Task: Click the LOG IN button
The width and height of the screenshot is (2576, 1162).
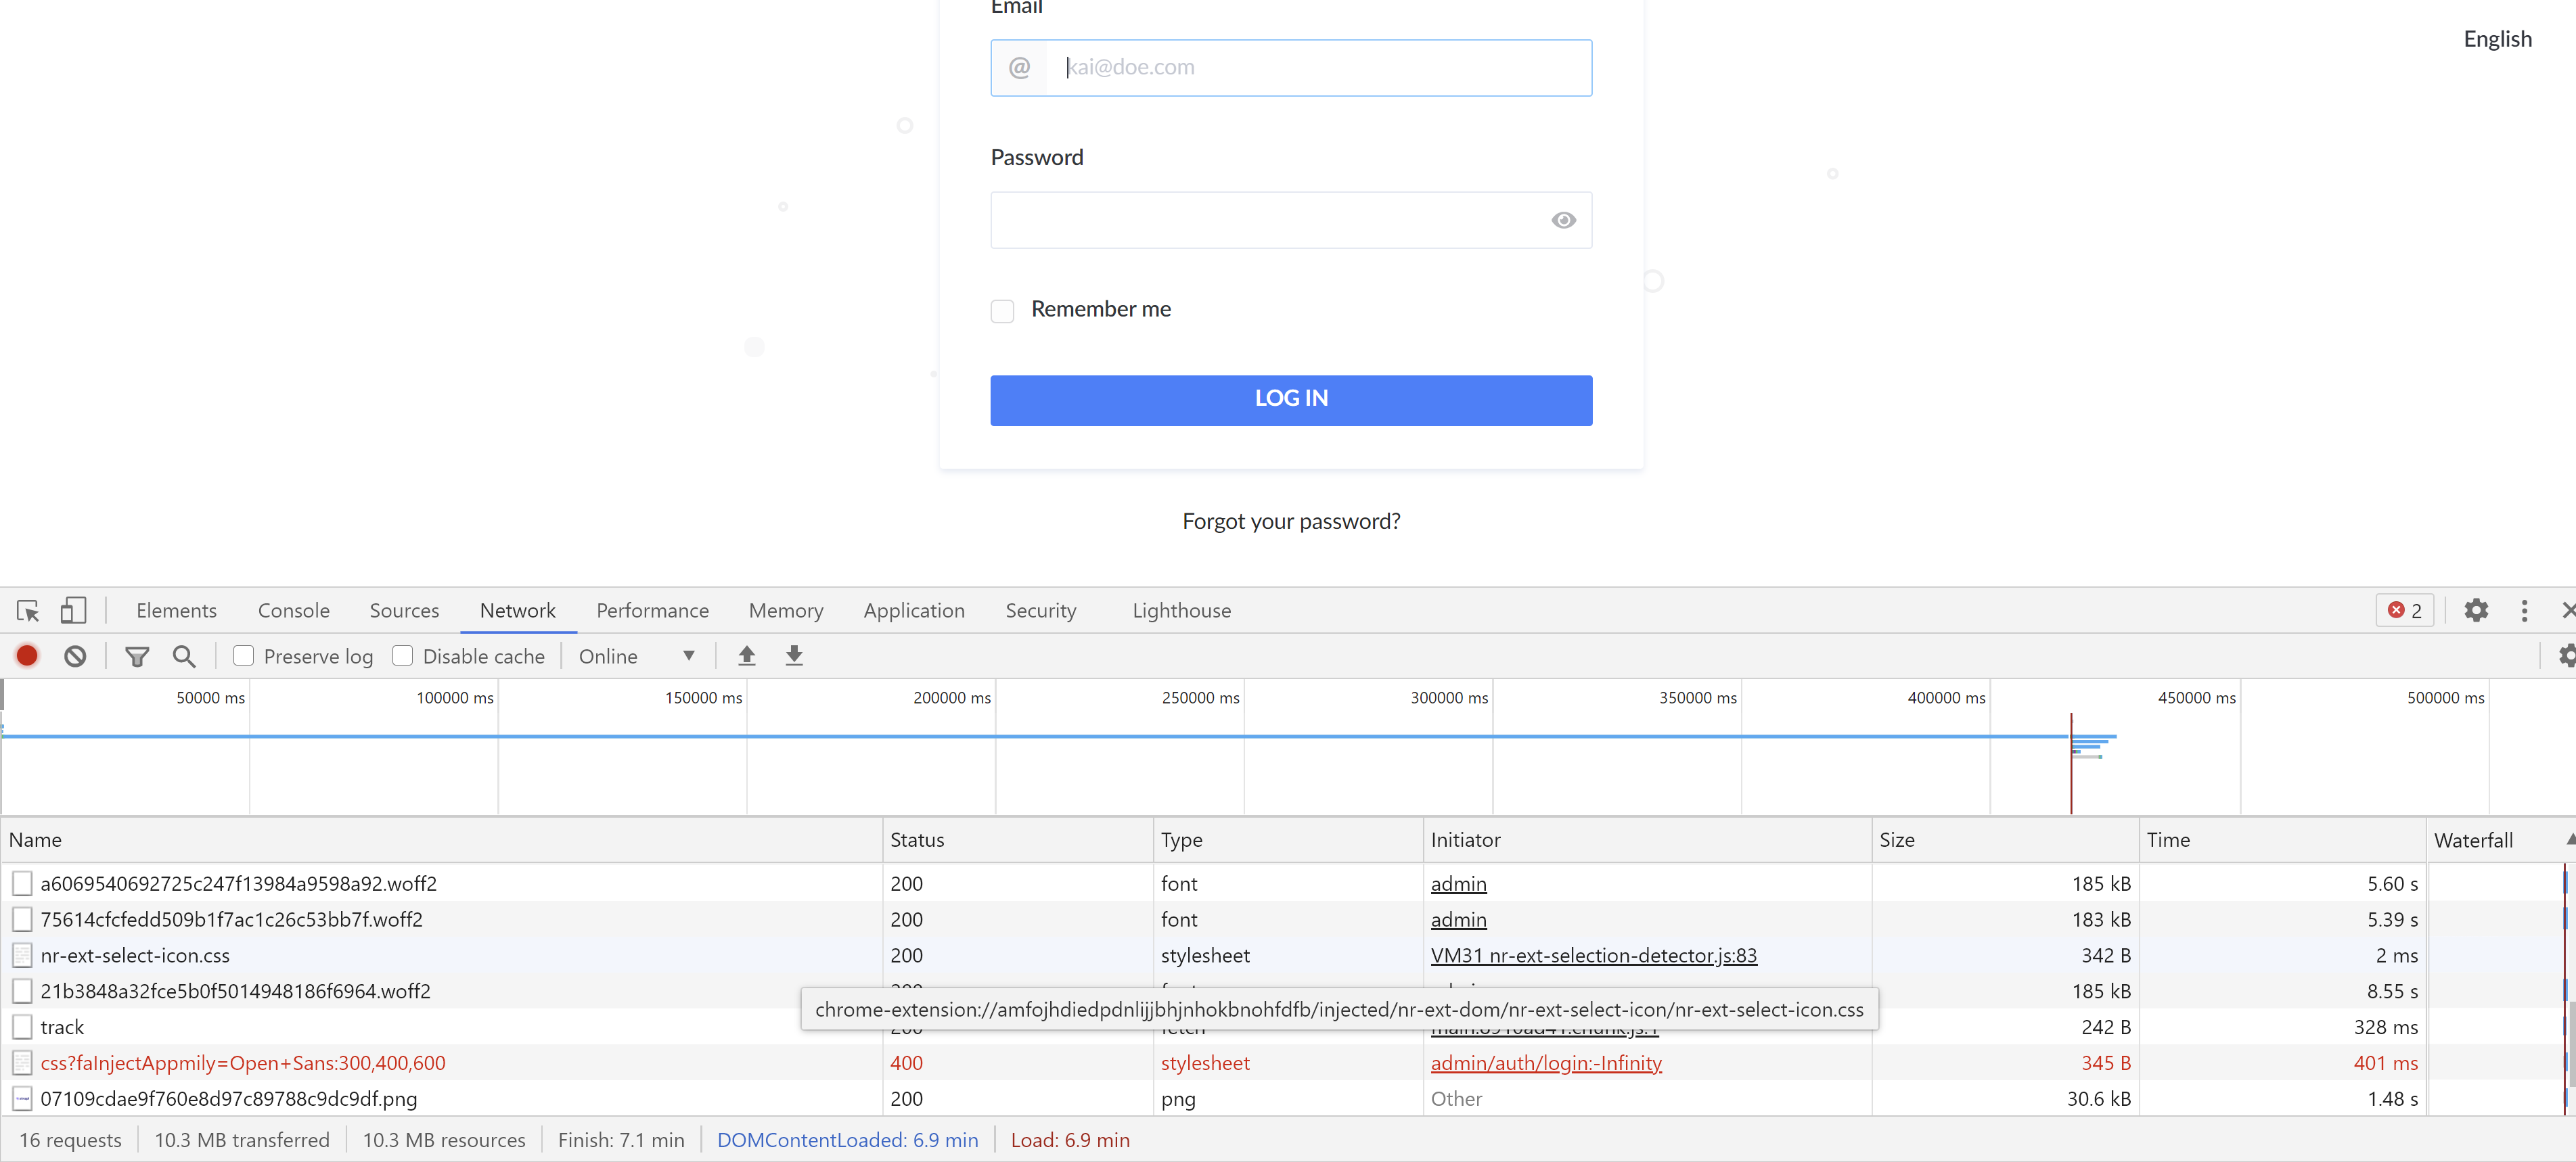Action: 1291,400
